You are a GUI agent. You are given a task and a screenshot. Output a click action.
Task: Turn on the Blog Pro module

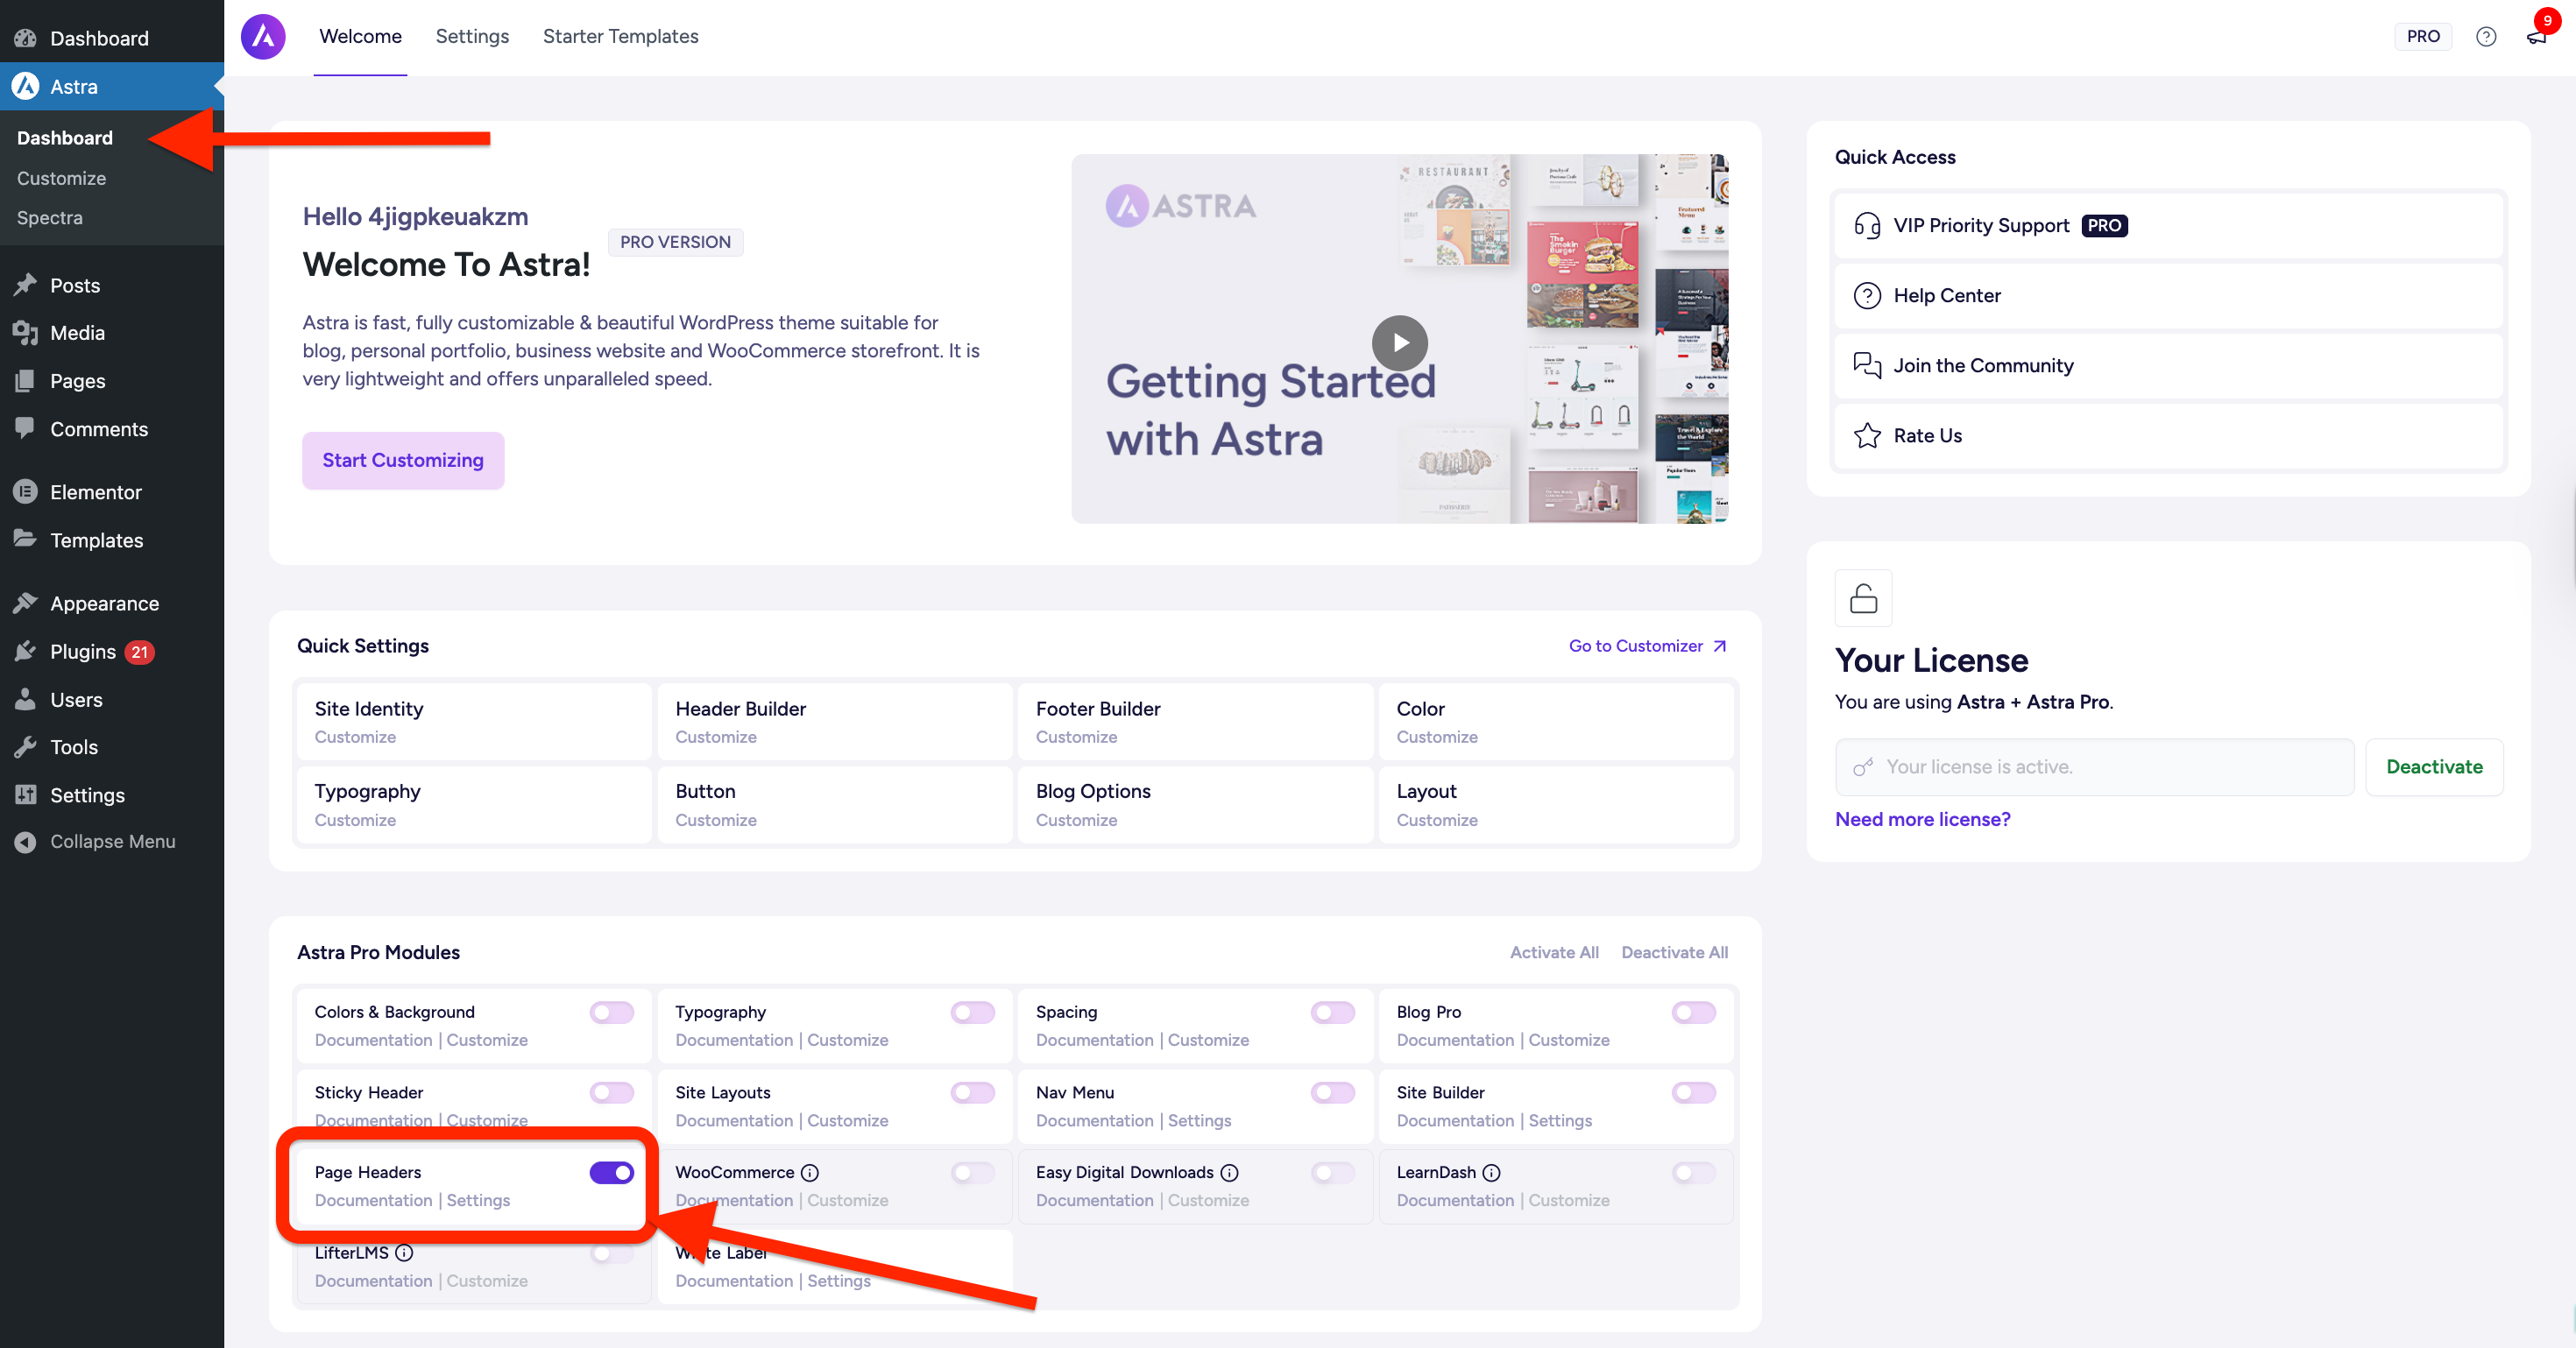1693,1012
